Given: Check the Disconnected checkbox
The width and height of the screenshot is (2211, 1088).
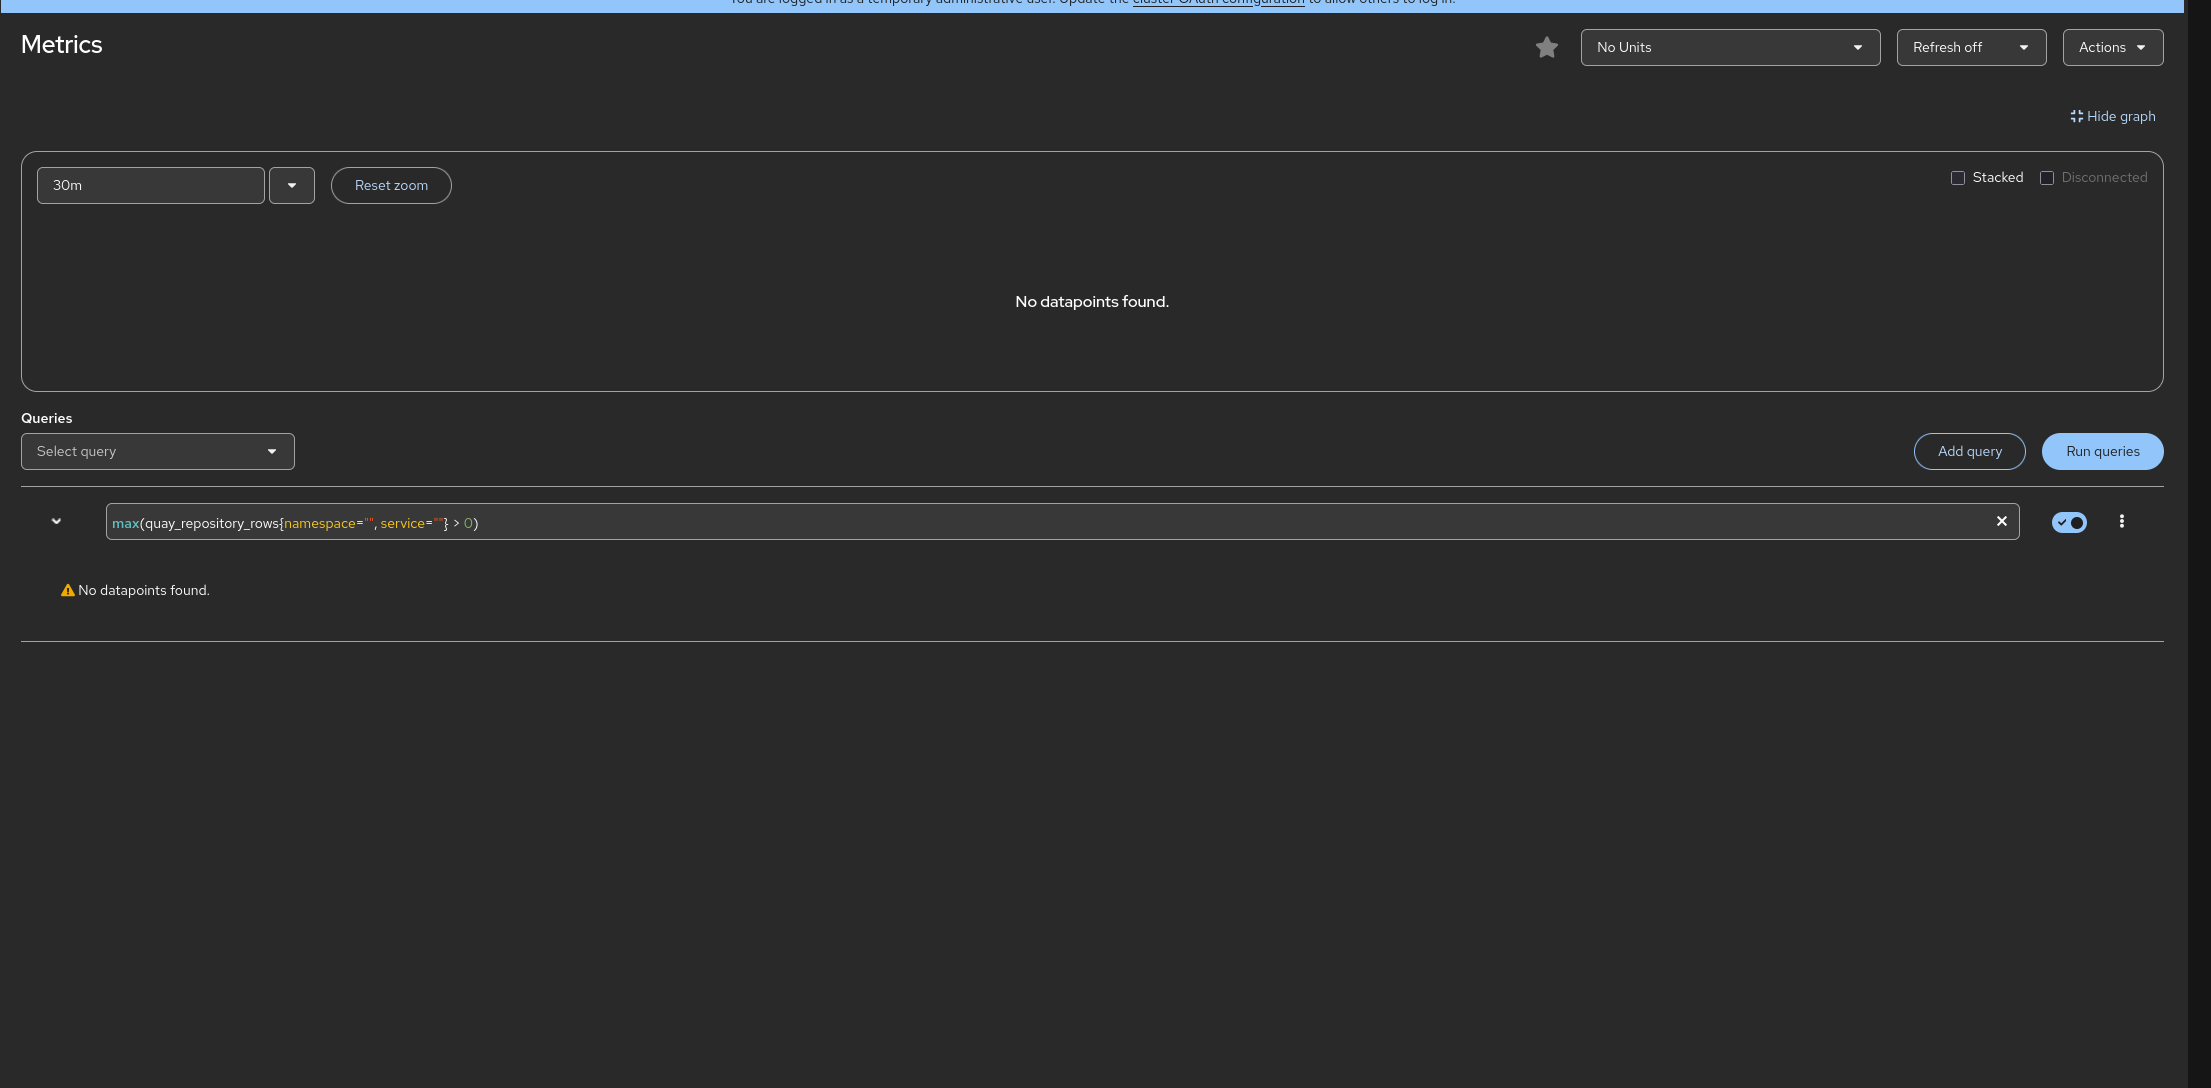Looking at the screenshot, I should pos(2046,178).
